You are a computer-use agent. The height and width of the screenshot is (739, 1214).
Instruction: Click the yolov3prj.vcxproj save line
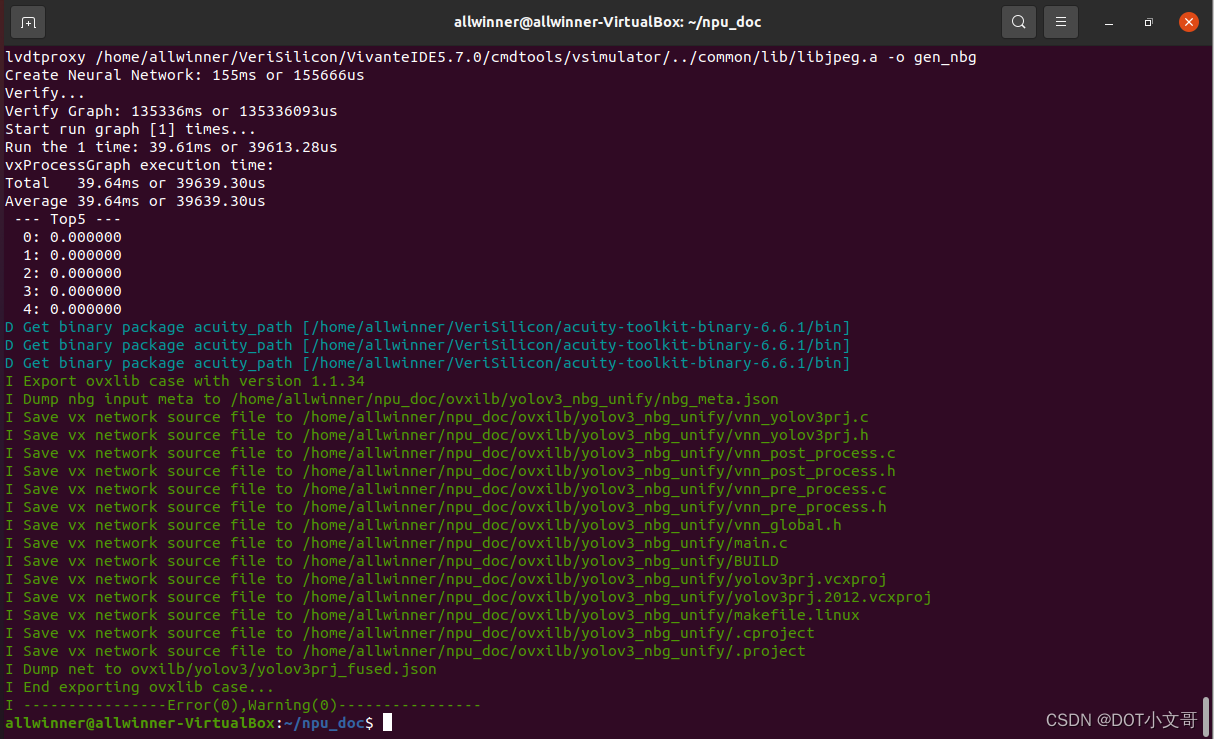446,579
